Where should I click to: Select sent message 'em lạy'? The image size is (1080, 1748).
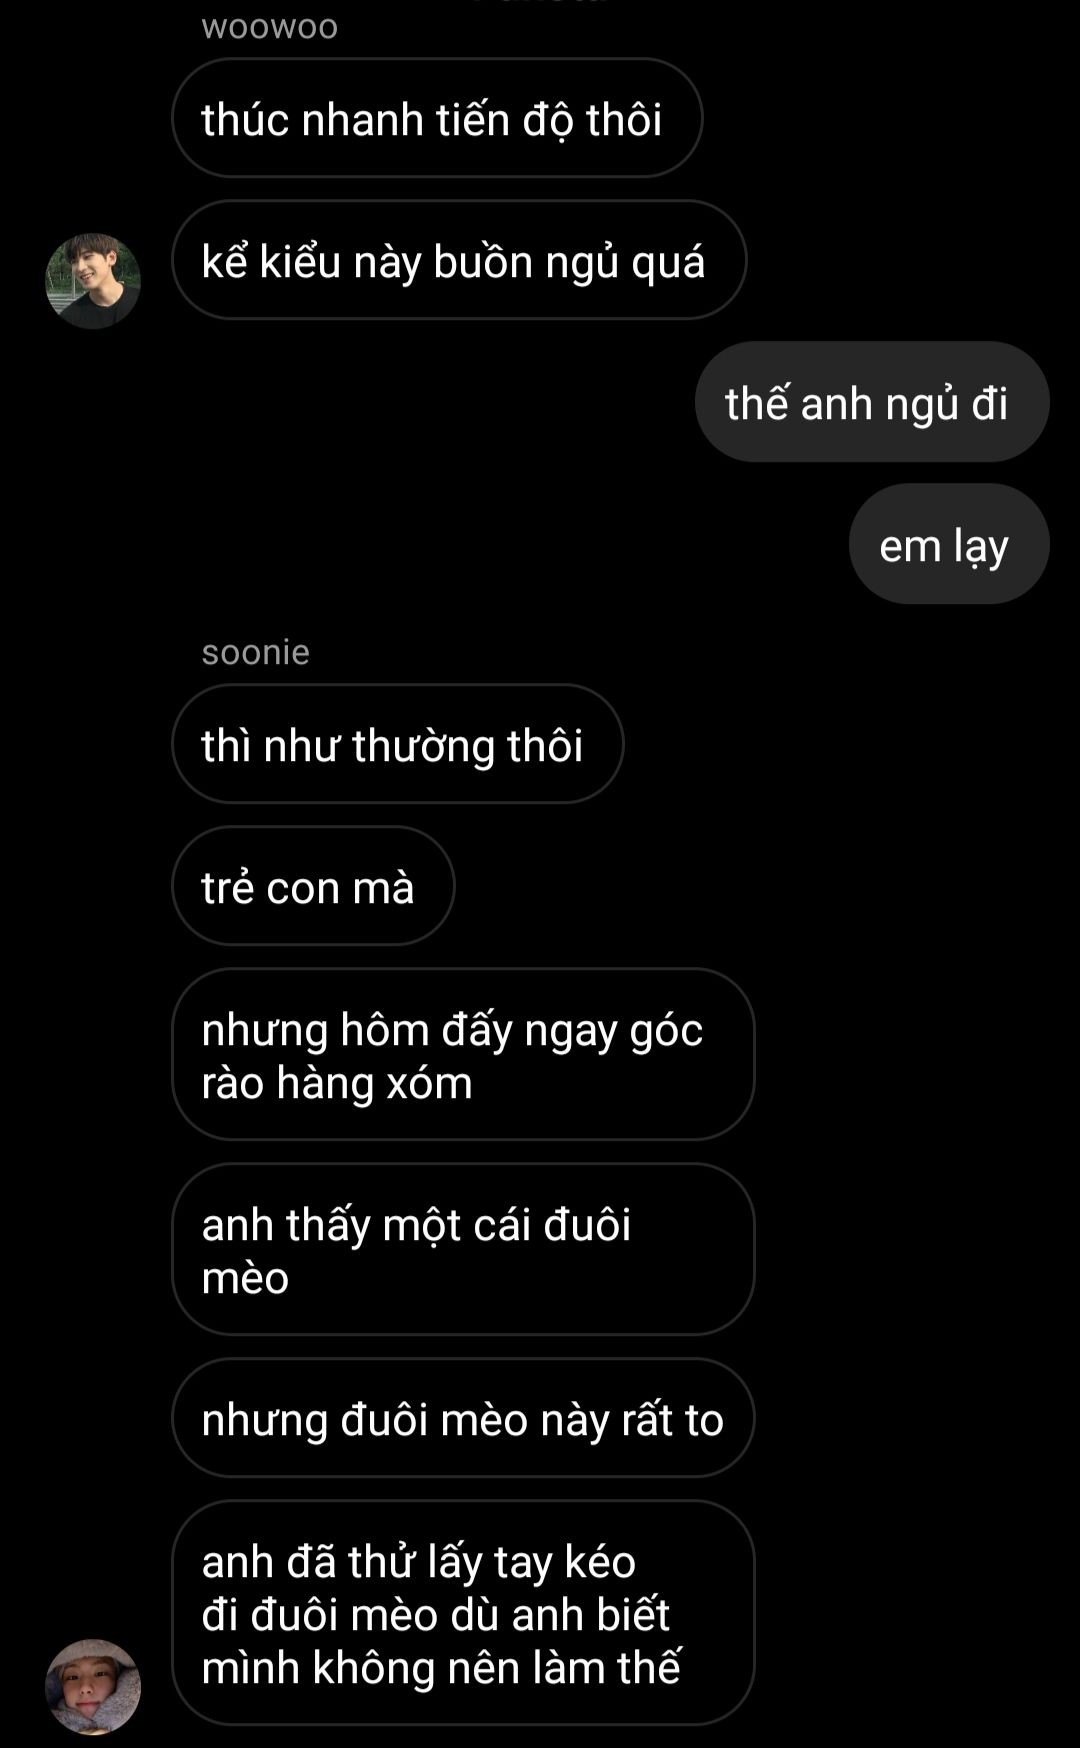[949, 544]
